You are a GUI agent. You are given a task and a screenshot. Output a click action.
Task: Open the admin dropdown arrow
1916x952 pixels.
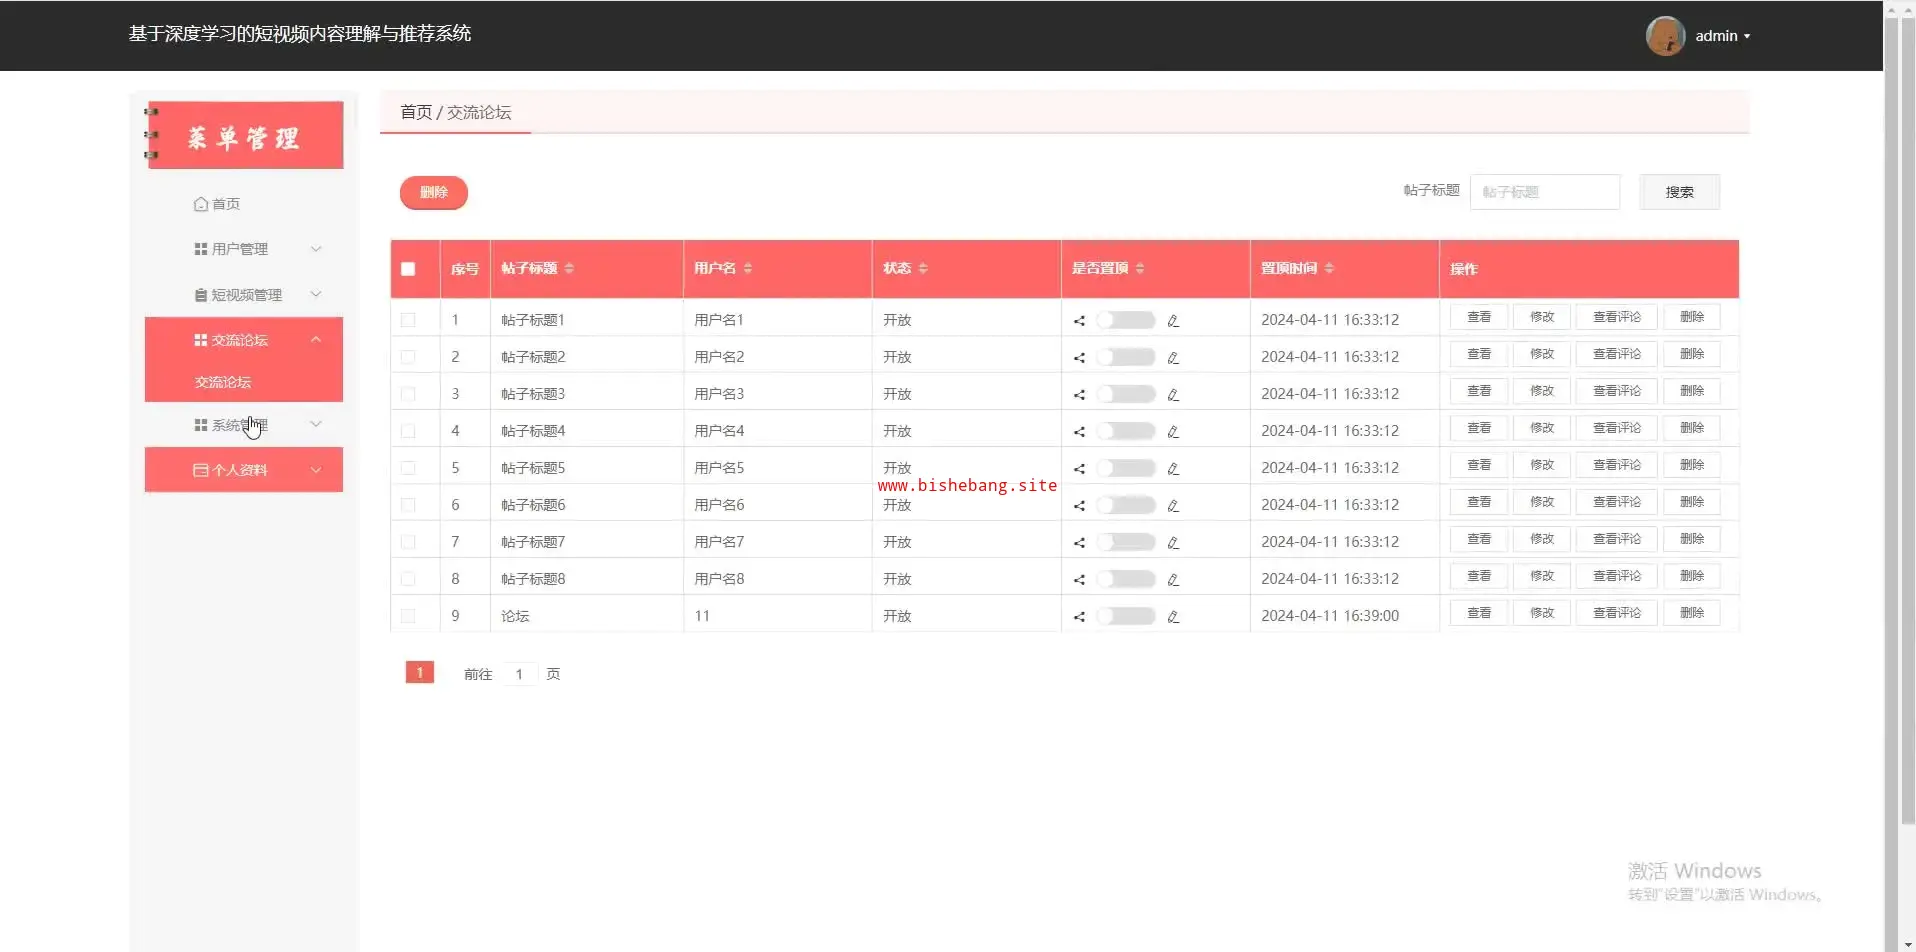tap(1747, 36)
